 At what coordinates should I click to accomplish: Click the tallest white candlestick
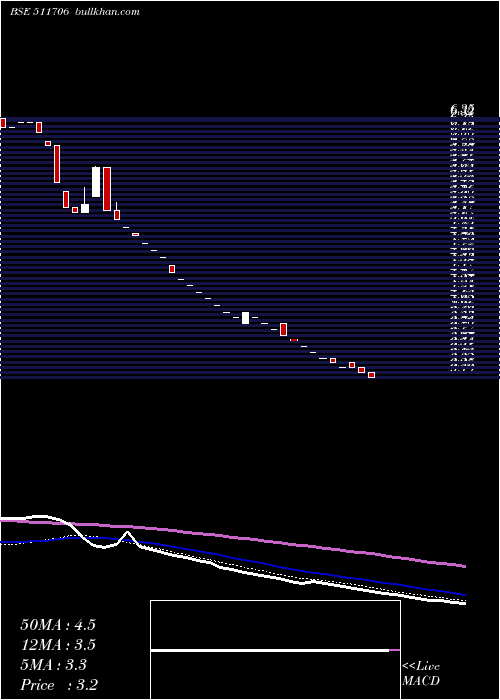(x=96, y=182)
